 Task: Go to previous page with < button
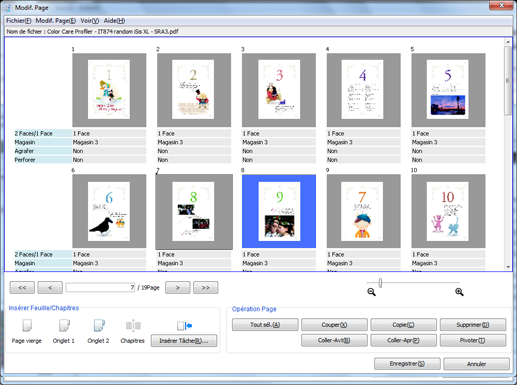[50, 288]
